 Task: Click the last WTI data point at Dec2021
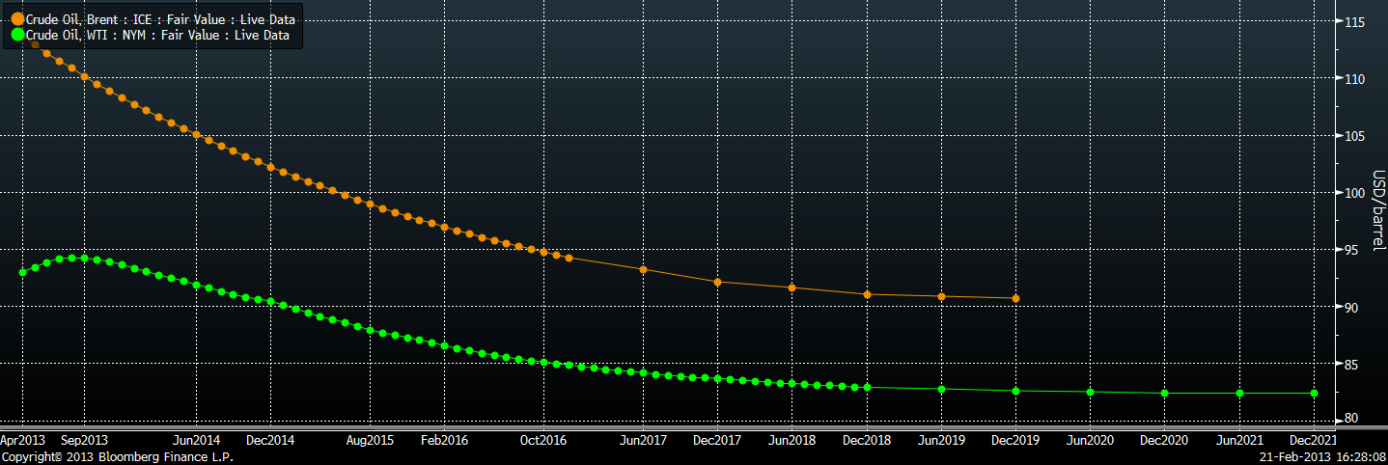1314,393
